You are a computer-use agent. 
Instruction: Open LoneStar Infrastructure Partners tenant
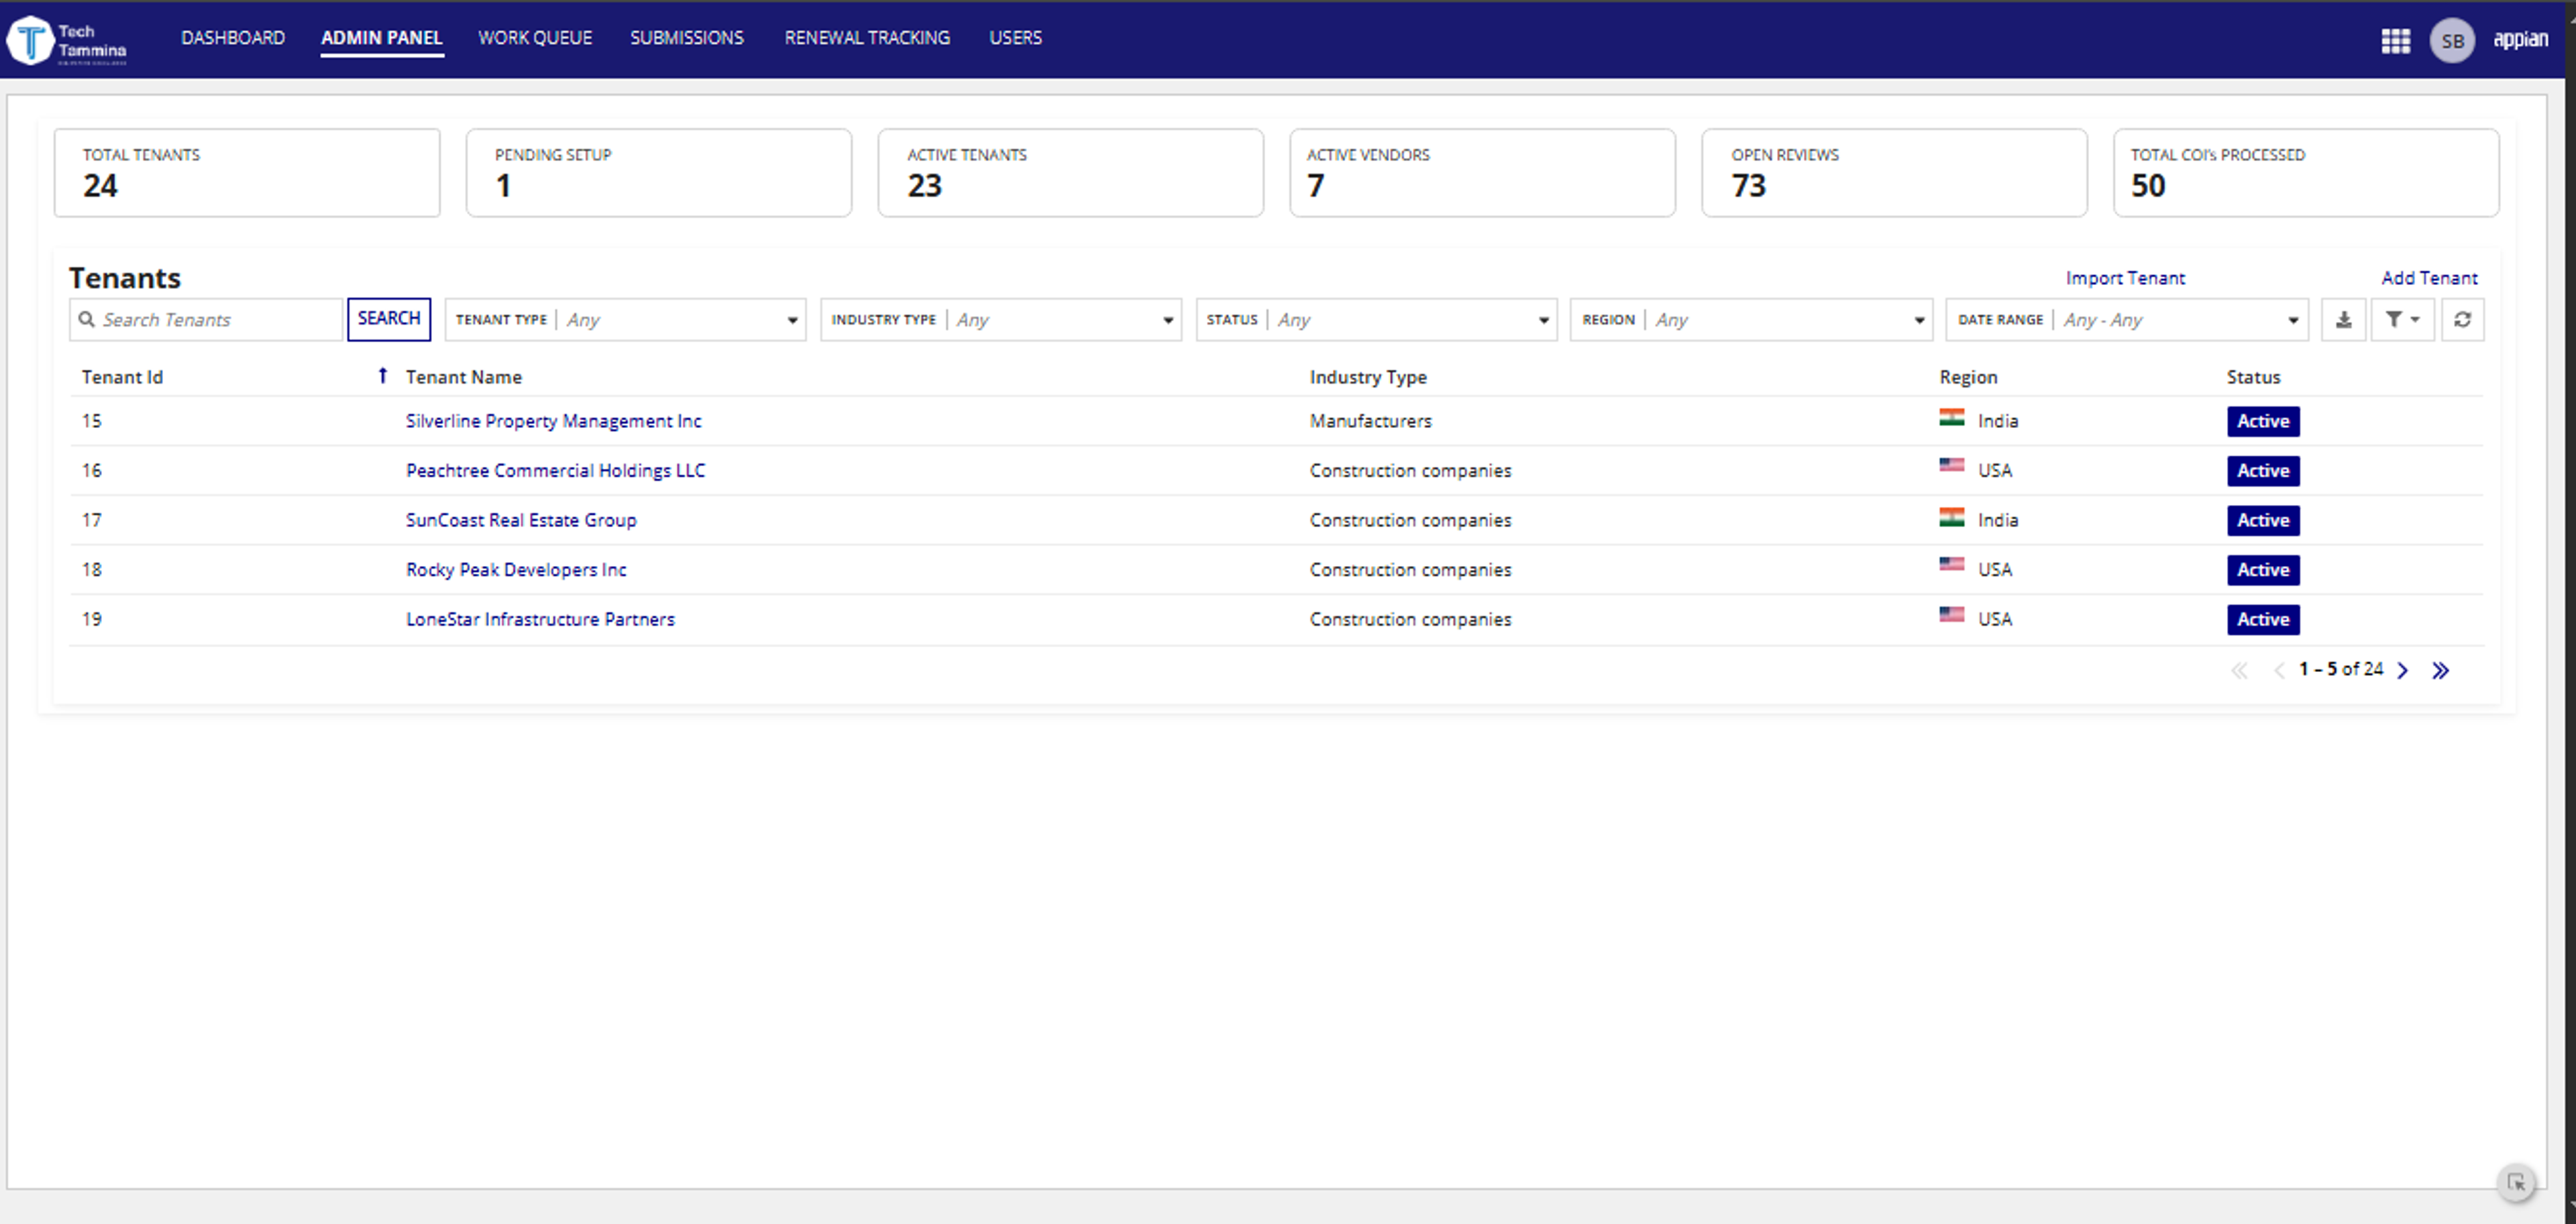(540, 619)
